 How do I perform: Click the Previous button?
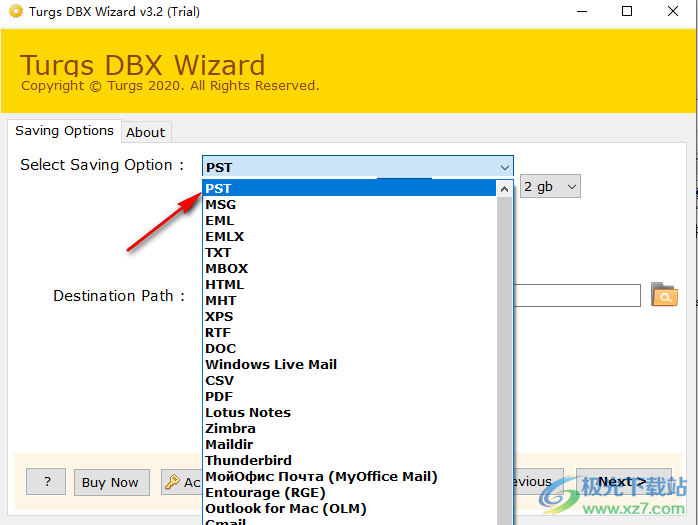(x=538, y=481)
